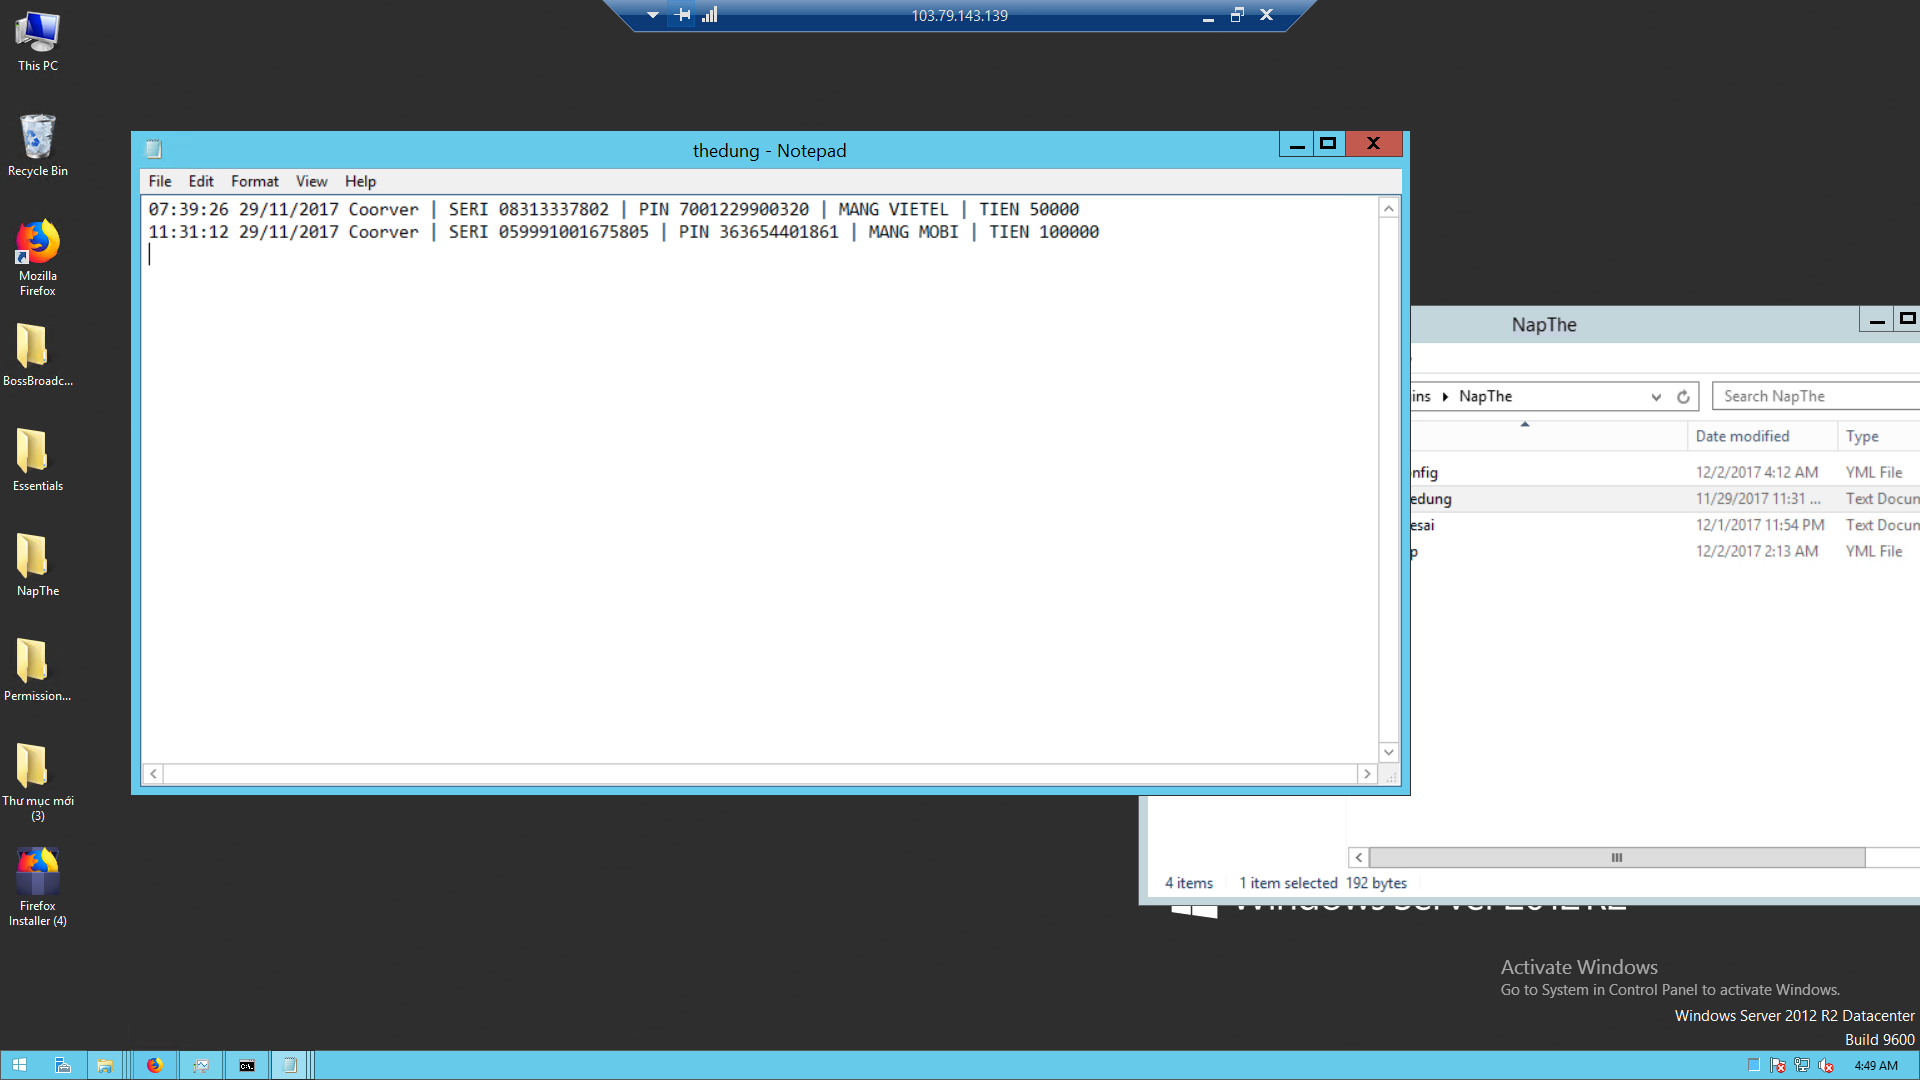Pin the remote desktop connection bar
This screenshot has height=1080, width=1920.
[x=683, y=15]
